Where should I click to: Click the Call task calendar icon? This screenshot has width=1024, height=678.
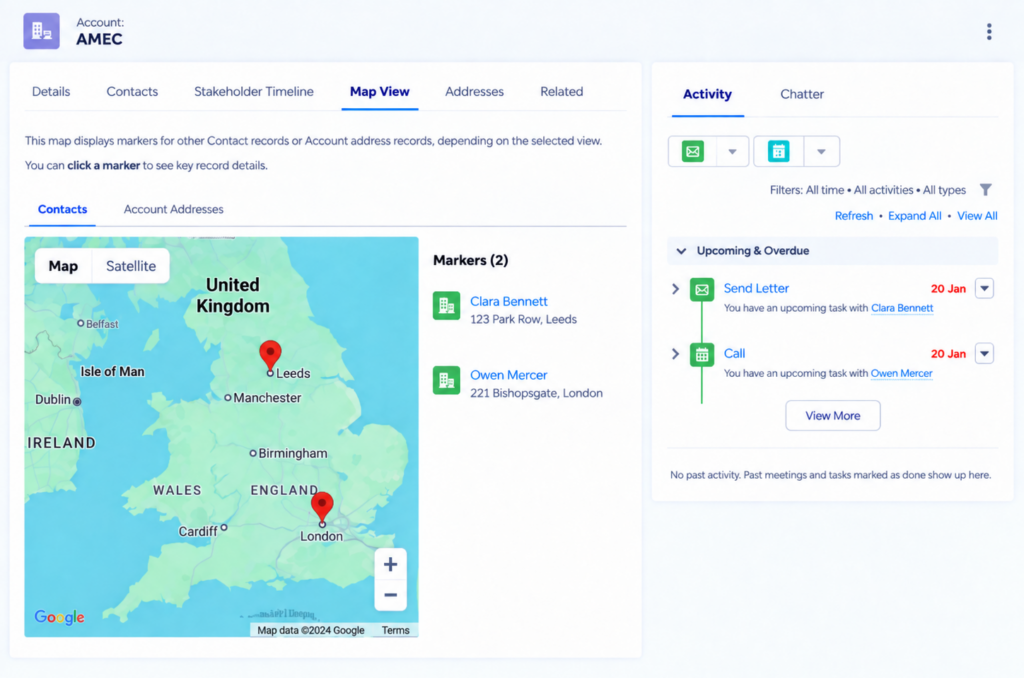(701, 355)
